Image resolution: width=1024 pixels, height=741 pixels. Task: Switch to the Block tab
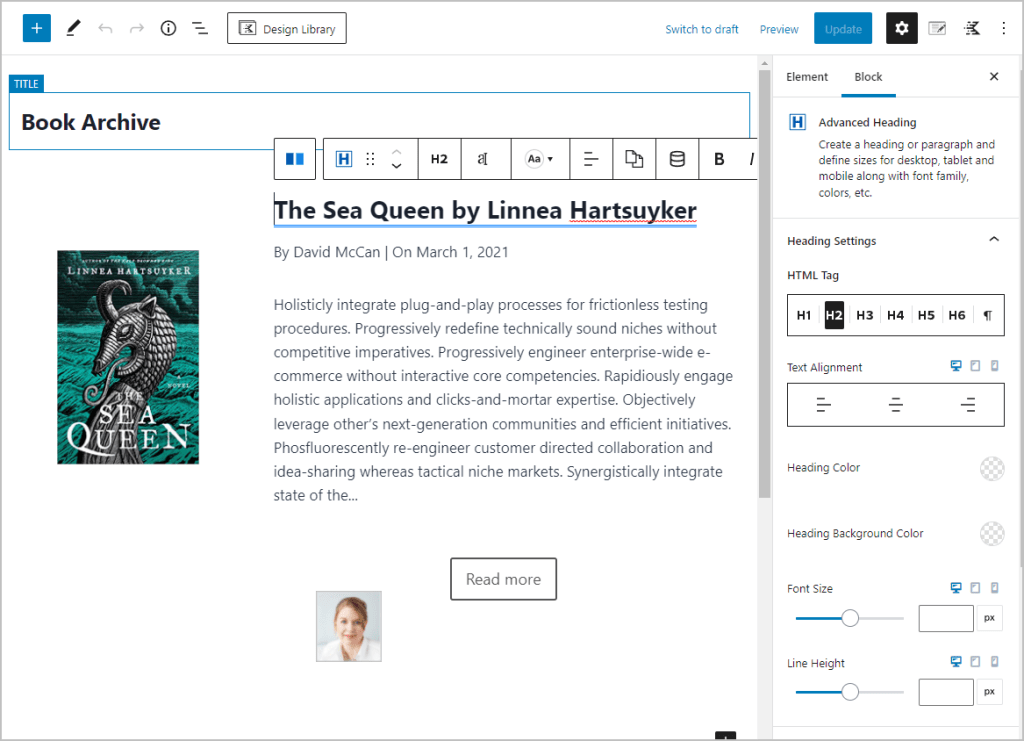tap(868, 77)
